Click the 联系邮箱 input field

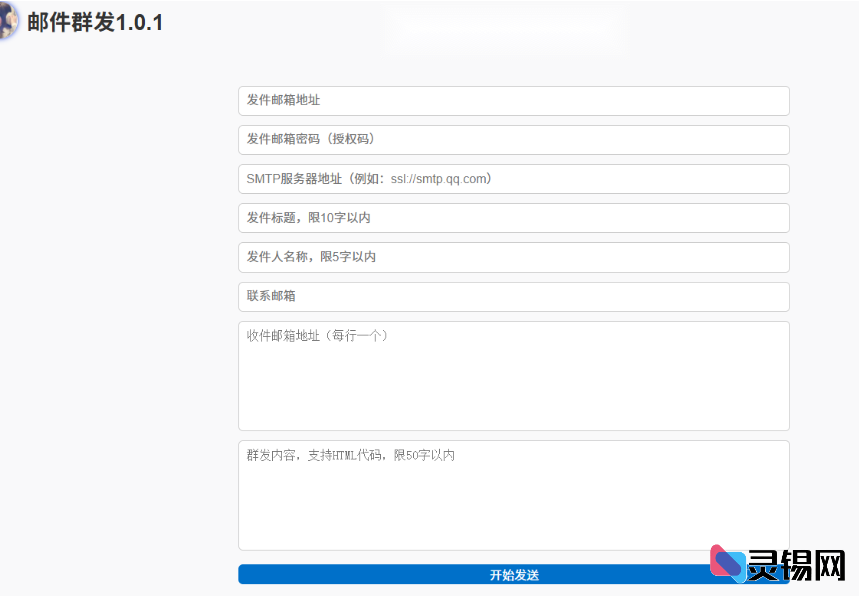coord(513,296)
